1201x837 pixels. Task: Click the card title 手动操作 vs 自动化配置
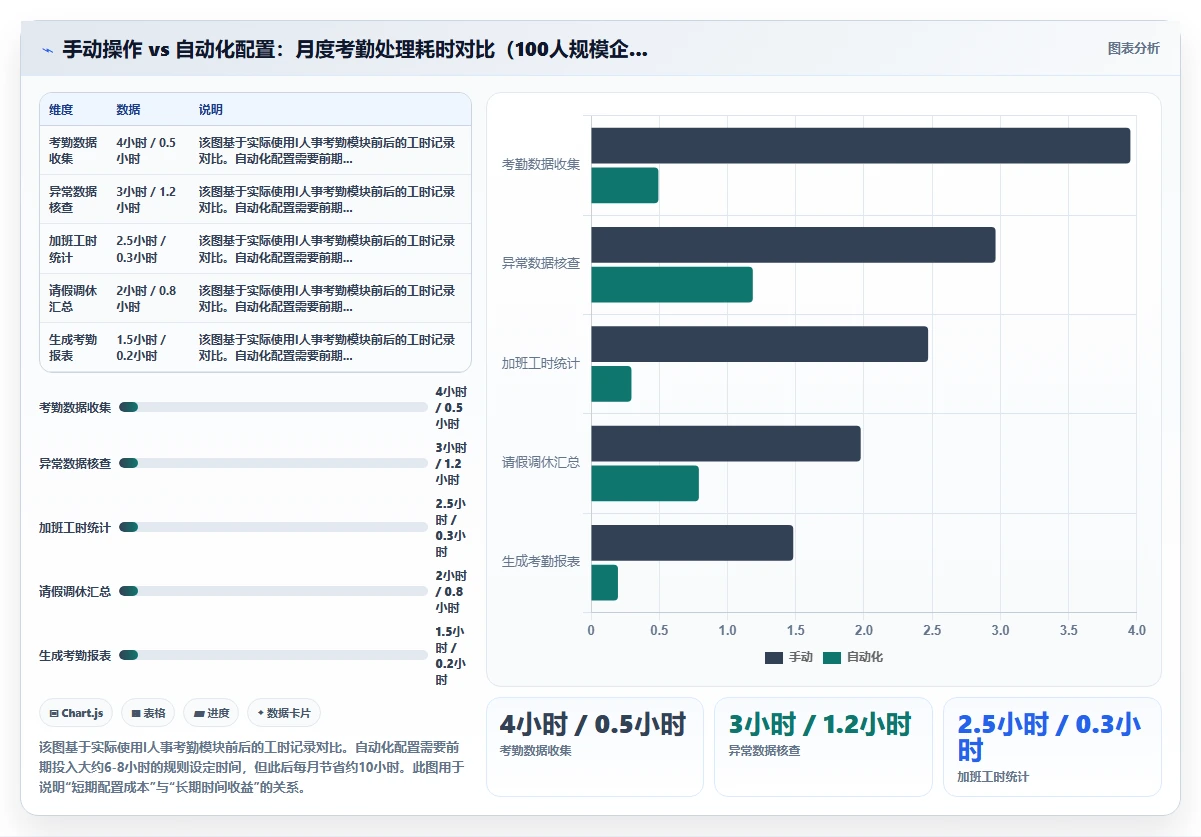355,49
